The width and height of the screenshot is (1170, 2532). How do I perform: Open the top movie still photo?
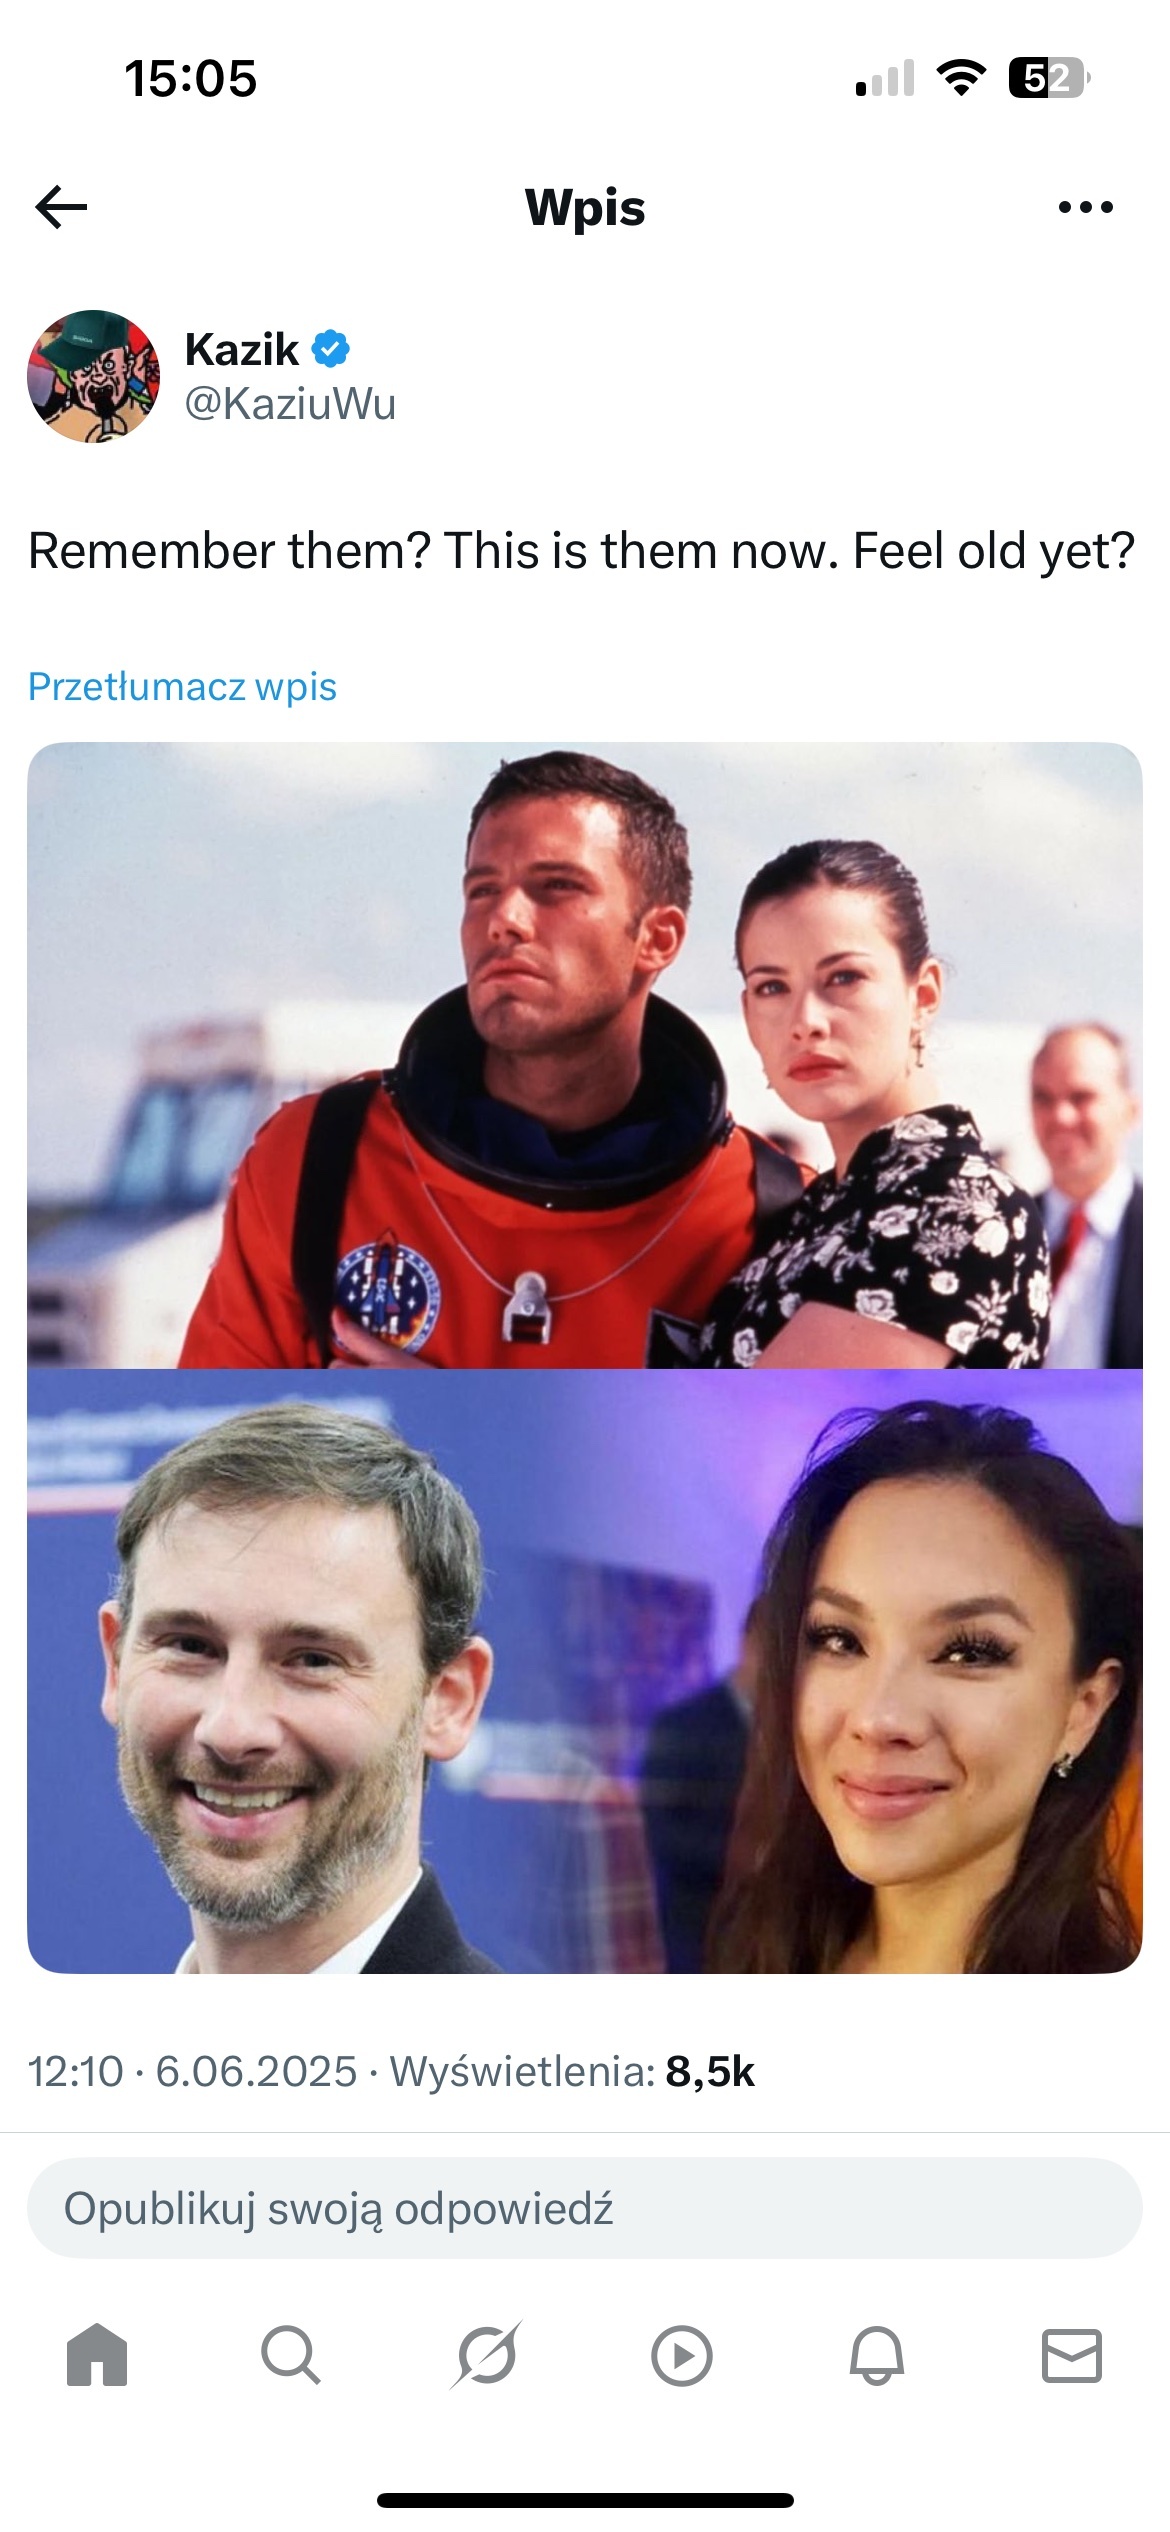tap(585, 1055)
